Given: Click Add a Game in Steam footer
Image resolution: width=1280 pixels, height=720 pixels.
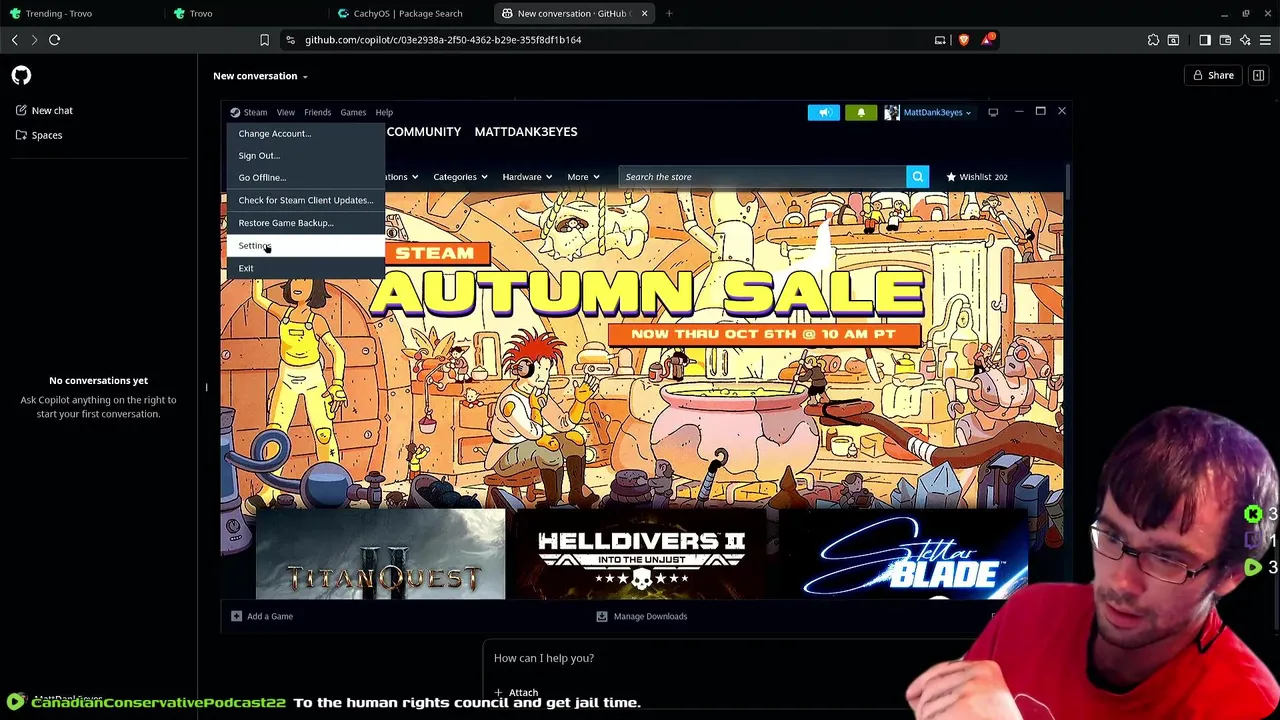Looking at the screenshot, I should 262,616.
